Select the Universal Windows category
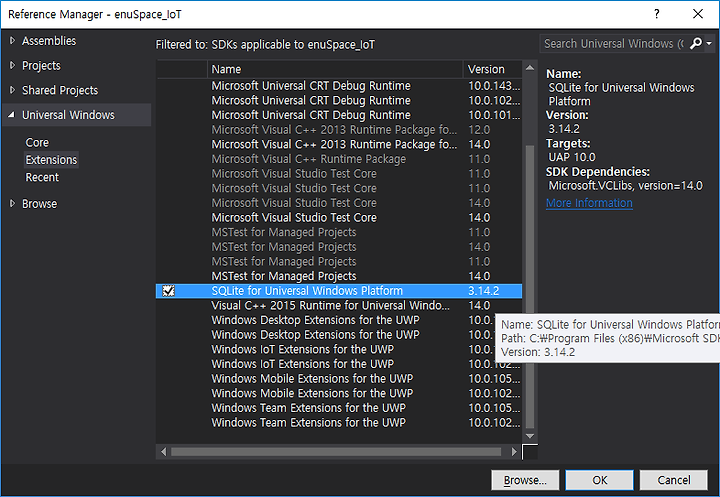Viewport: 720px width, 497px height. pos(68,115)
